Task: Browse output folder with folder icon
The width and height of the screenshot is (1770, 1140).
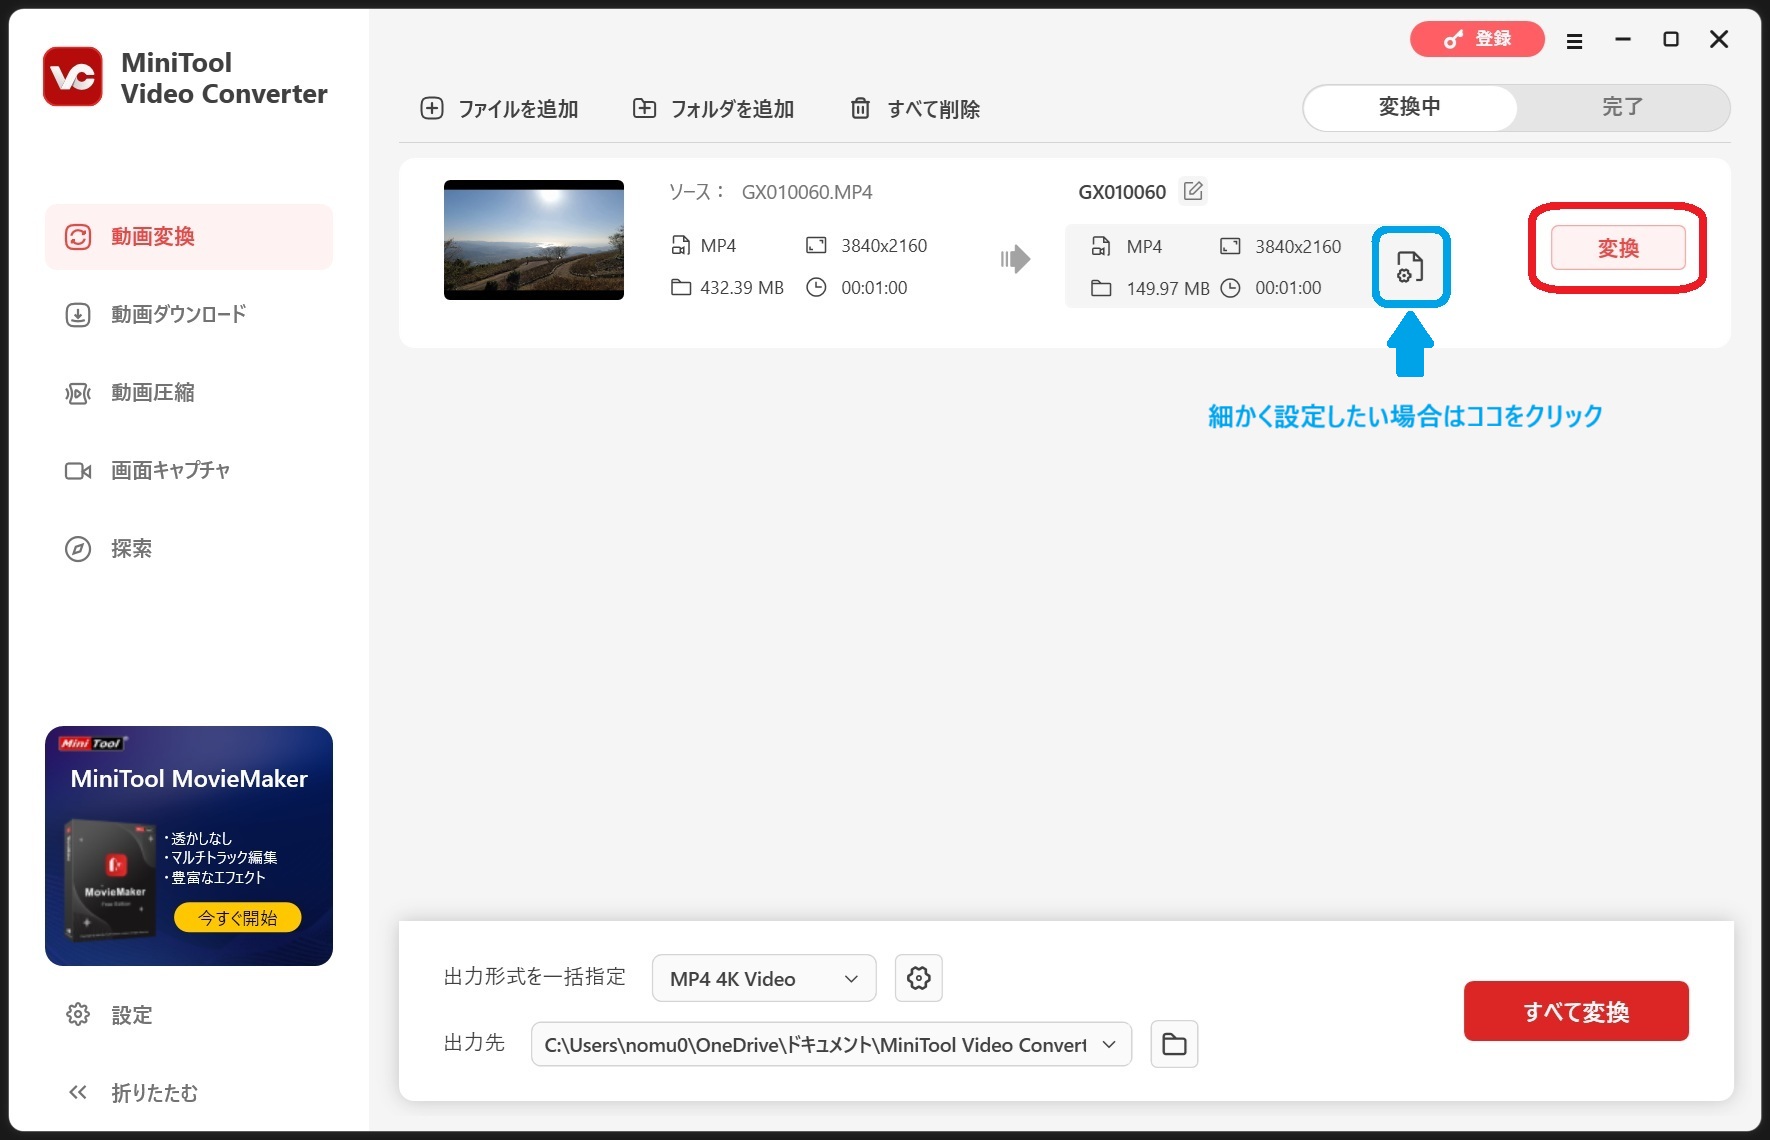Action: pyautogui.click(x=1174, y=1045)
